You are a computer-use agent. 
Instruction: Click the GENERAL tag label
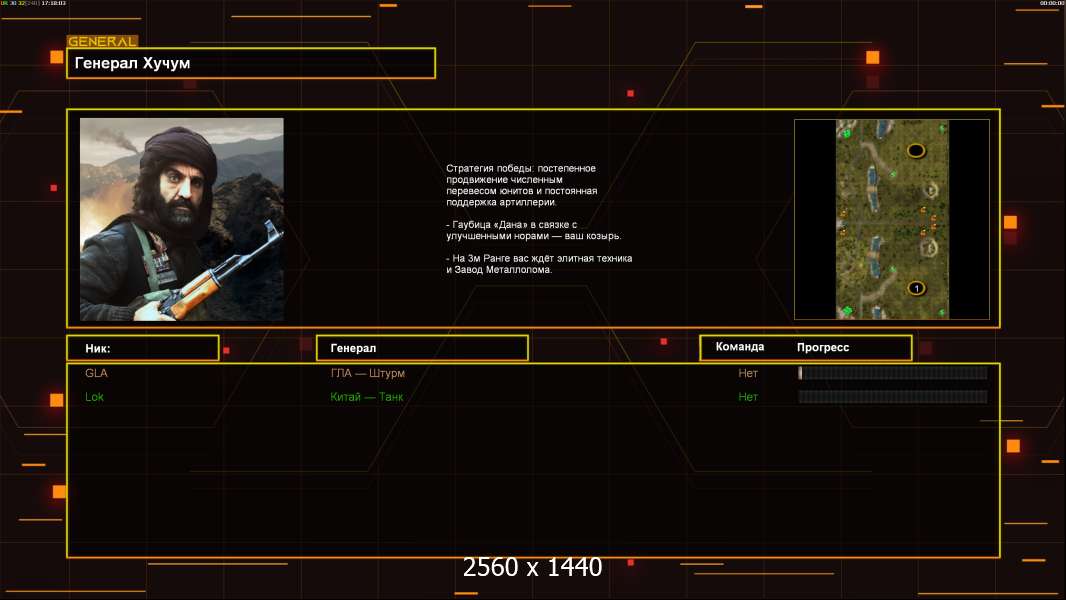(x=103, y=41)
